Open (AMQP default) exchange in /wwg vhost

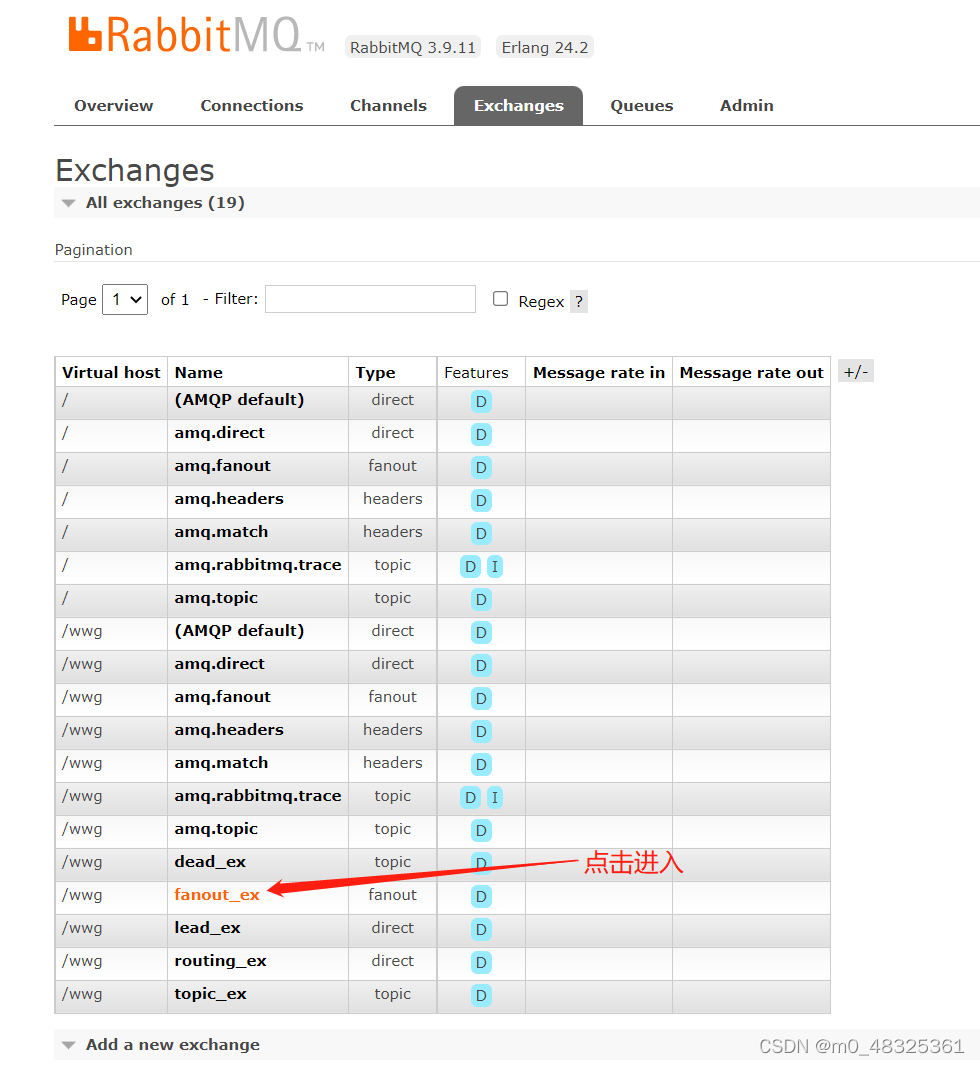[x=239, y=630]
